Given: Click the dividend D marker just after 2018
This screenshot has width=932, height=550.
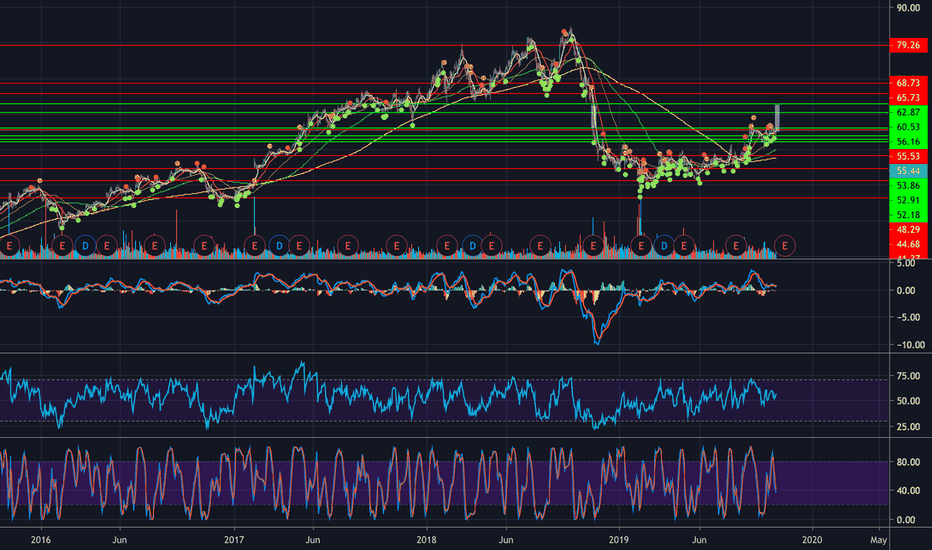Looking at the screenshot, I should tap(473, 246).
